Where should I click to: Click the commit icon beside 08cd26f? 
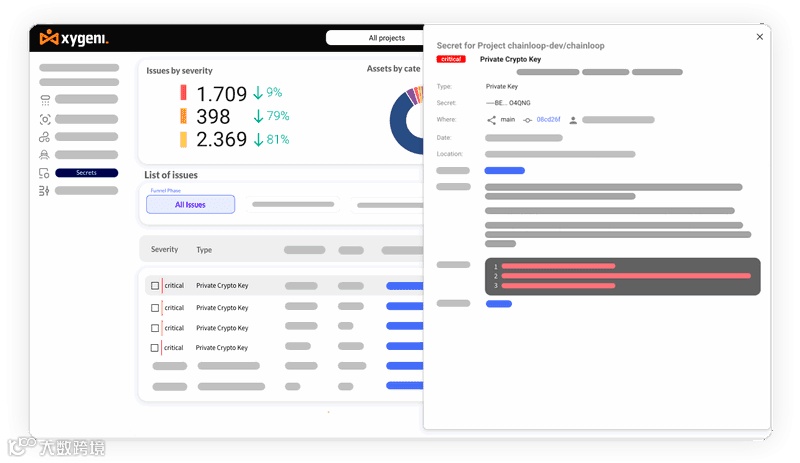pos(528,120)
